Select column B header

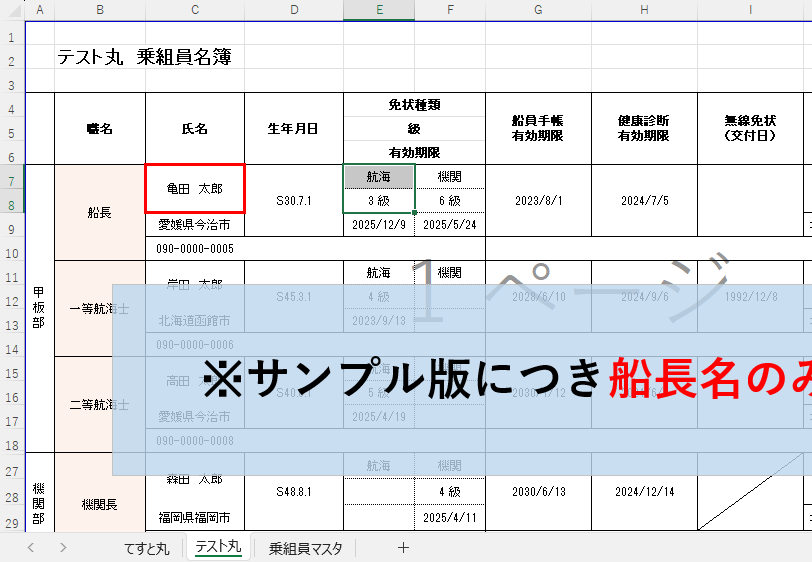point(100,10)
